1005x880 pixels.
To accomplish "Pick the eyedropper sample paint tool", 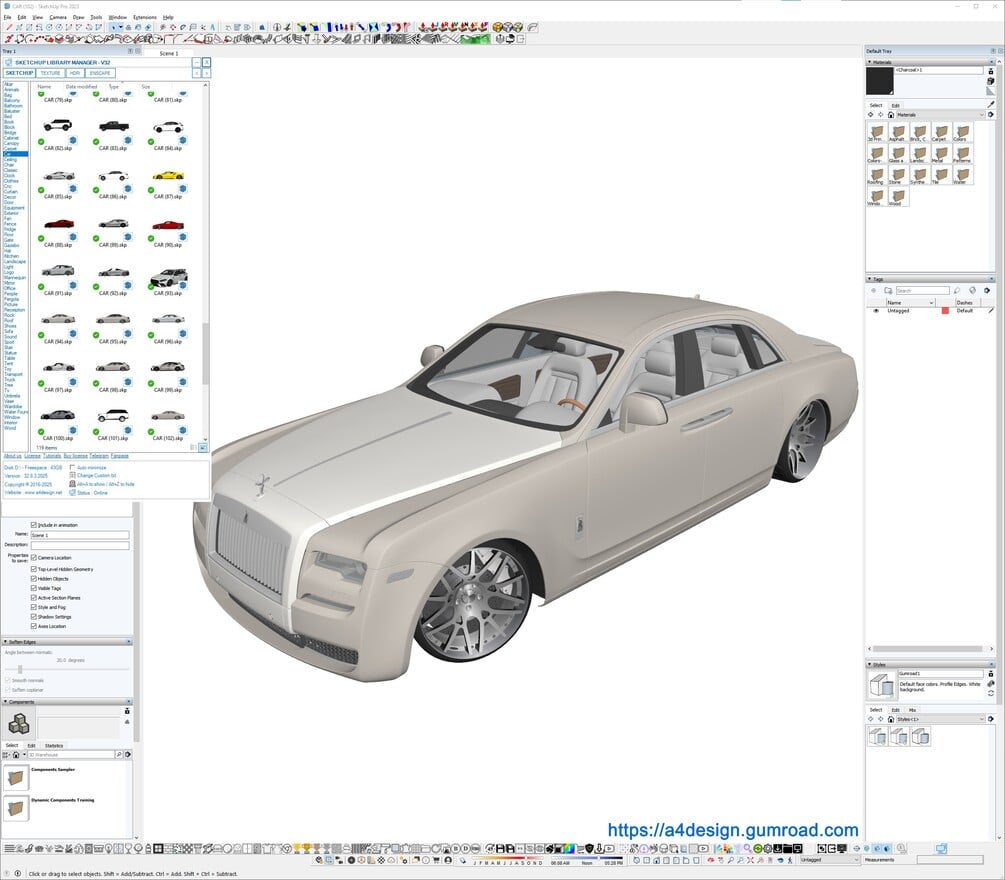I will tap(991, 104).
